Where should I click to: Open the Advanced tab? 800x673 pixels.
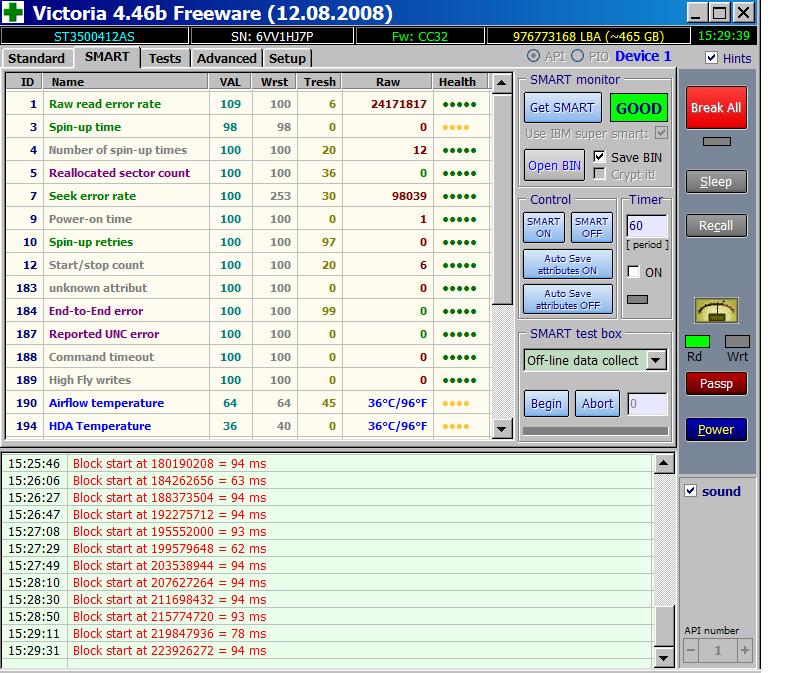tap(226, 58)
